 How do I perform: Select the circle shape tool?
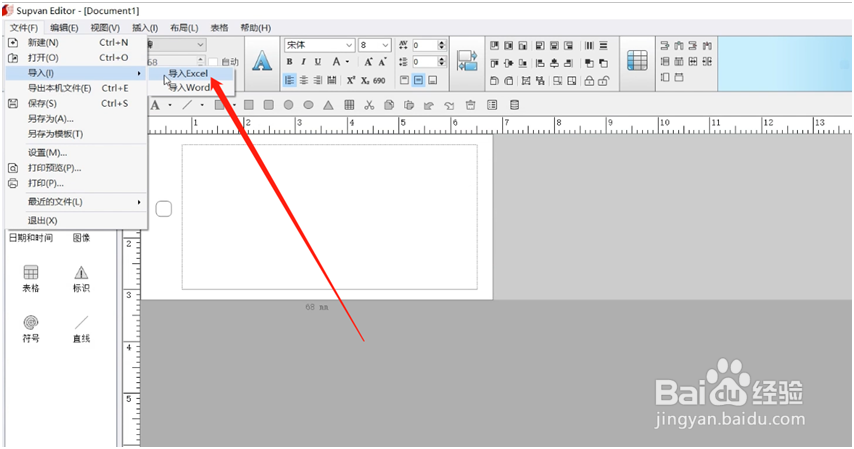289,105
